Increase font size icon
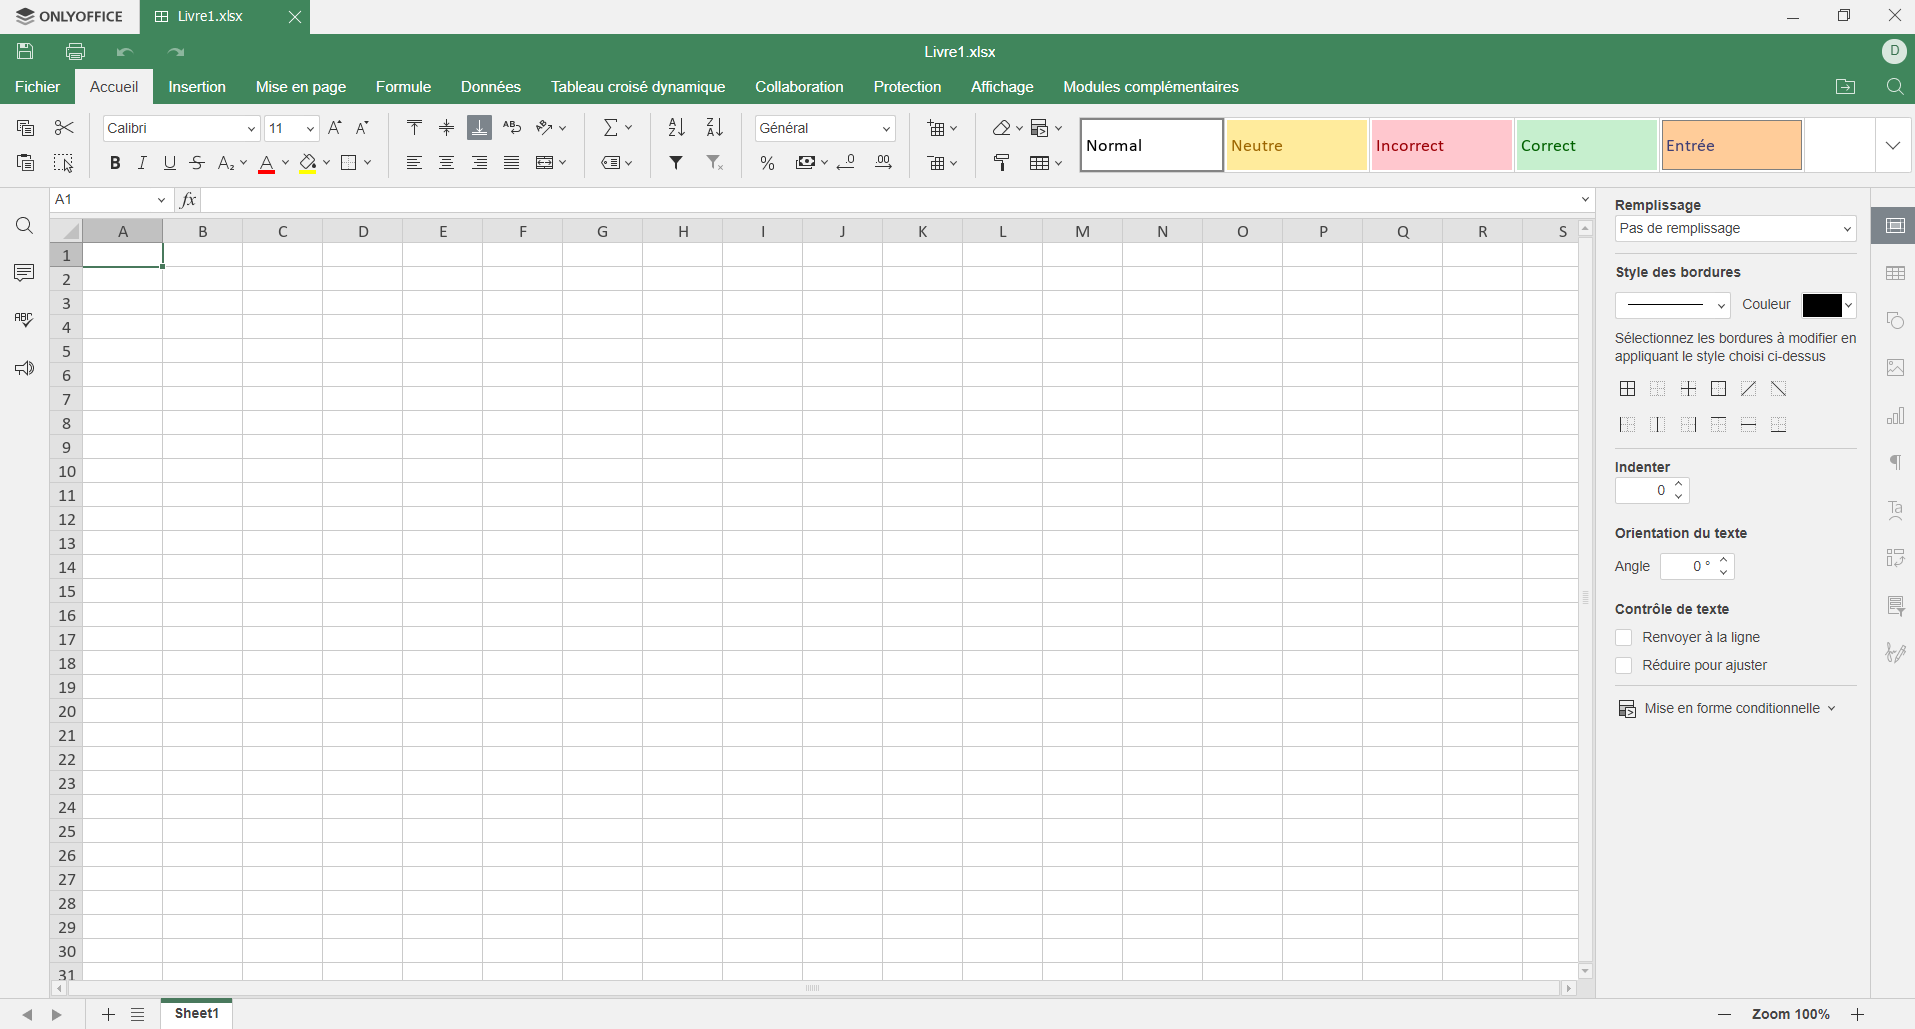1915x1029 pixels. tap(335, 128)
